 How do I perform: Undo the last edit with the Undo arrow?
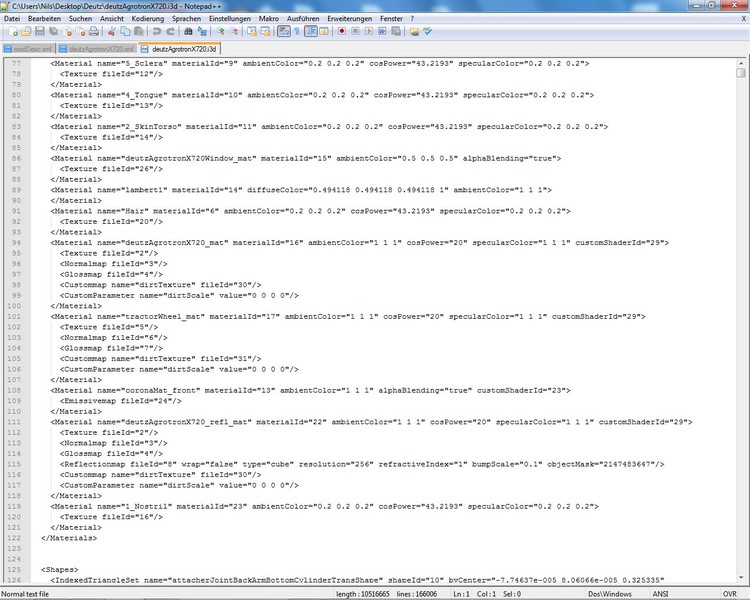156,32
